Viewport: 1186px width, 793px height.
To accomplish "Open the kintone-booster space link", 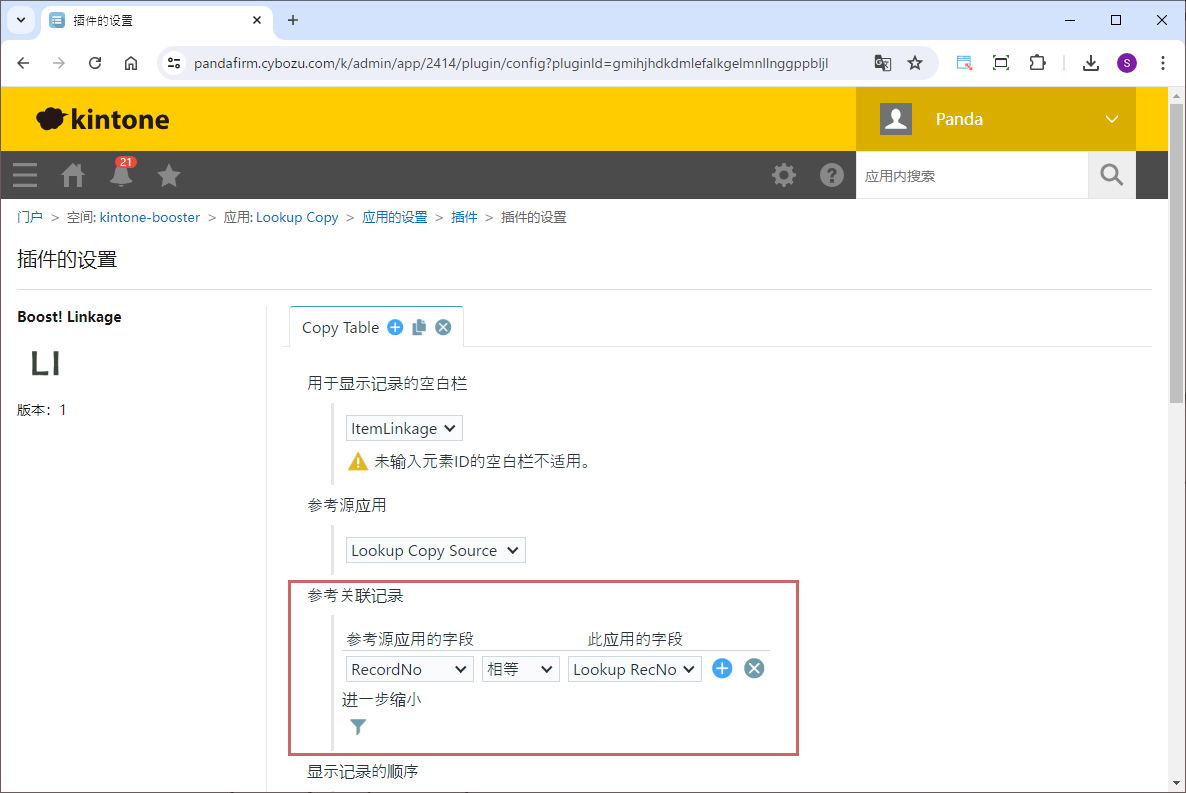I will coord(150,217).
